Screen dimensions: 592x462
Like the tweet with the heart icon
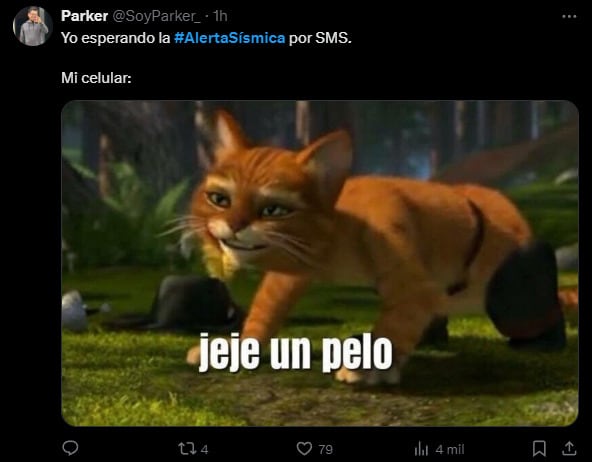(304, 449)
